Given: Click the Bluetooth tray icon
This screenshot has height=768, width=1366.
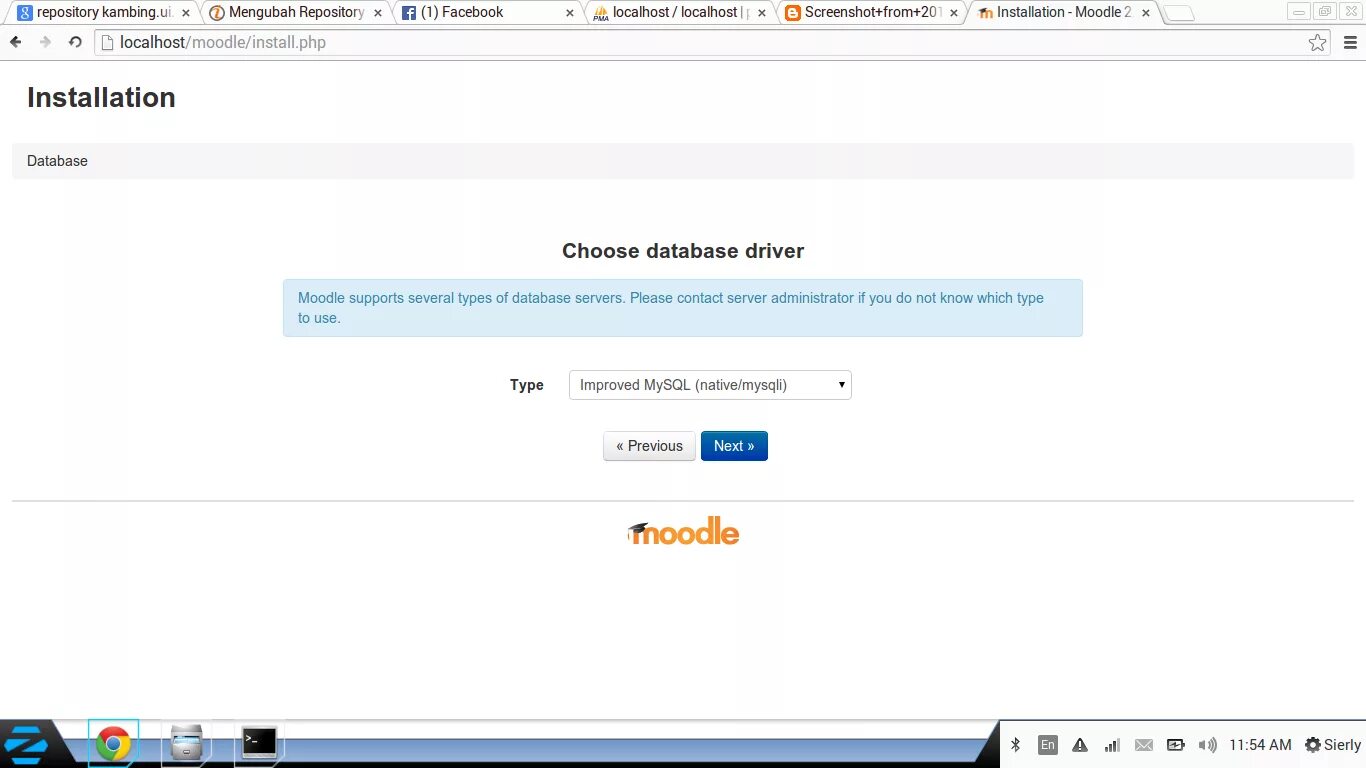Looking at the screenshot, I should pyautogui.click(x=1015, y=745).
